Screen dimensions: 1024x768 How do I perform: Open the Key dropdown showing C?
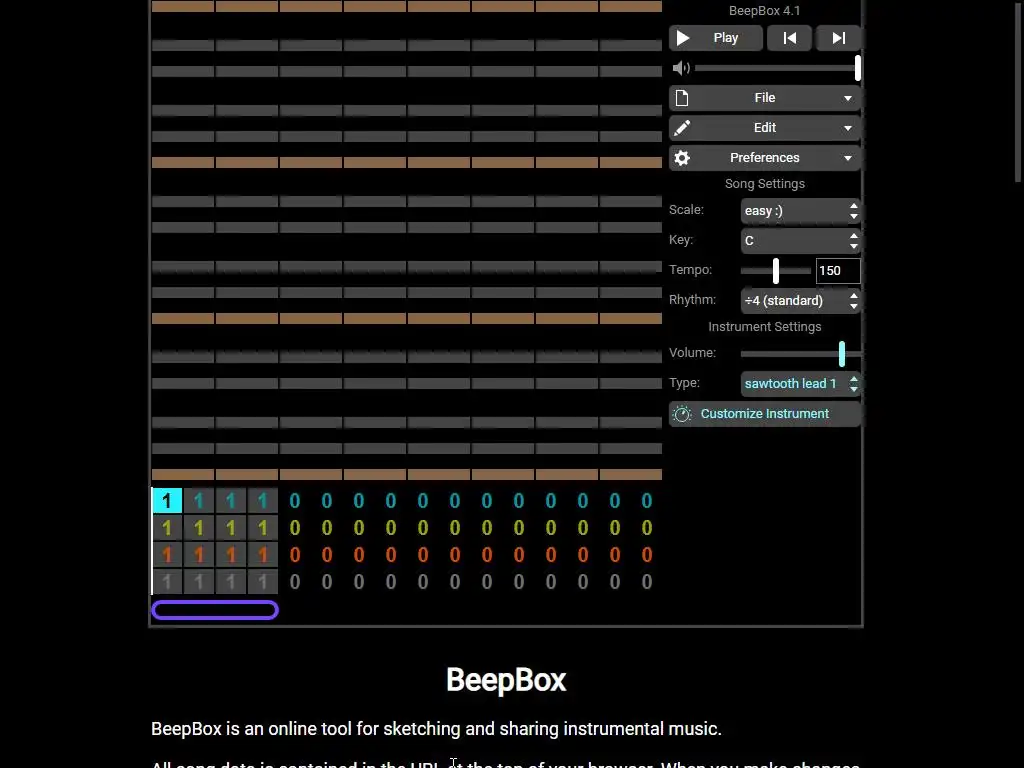coord(801,240)
